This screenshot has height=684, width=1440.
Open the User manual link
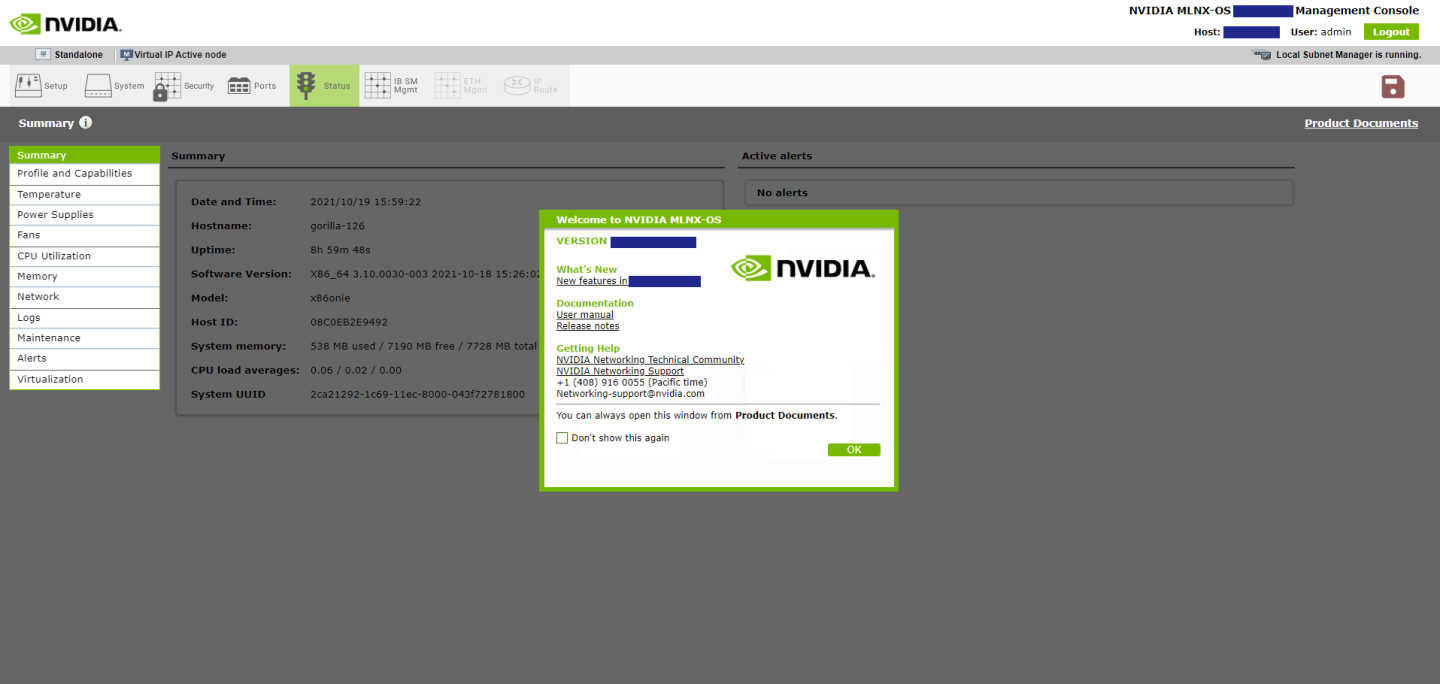[x=585, y=315]
